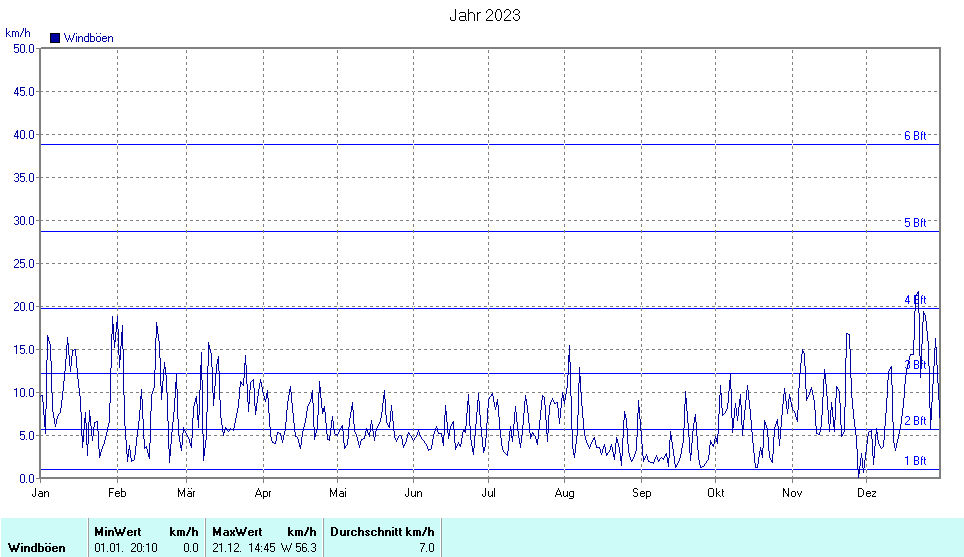Click the chart title Jahr 2023
This screenshot has width=964, height=557.
point(485,16)
